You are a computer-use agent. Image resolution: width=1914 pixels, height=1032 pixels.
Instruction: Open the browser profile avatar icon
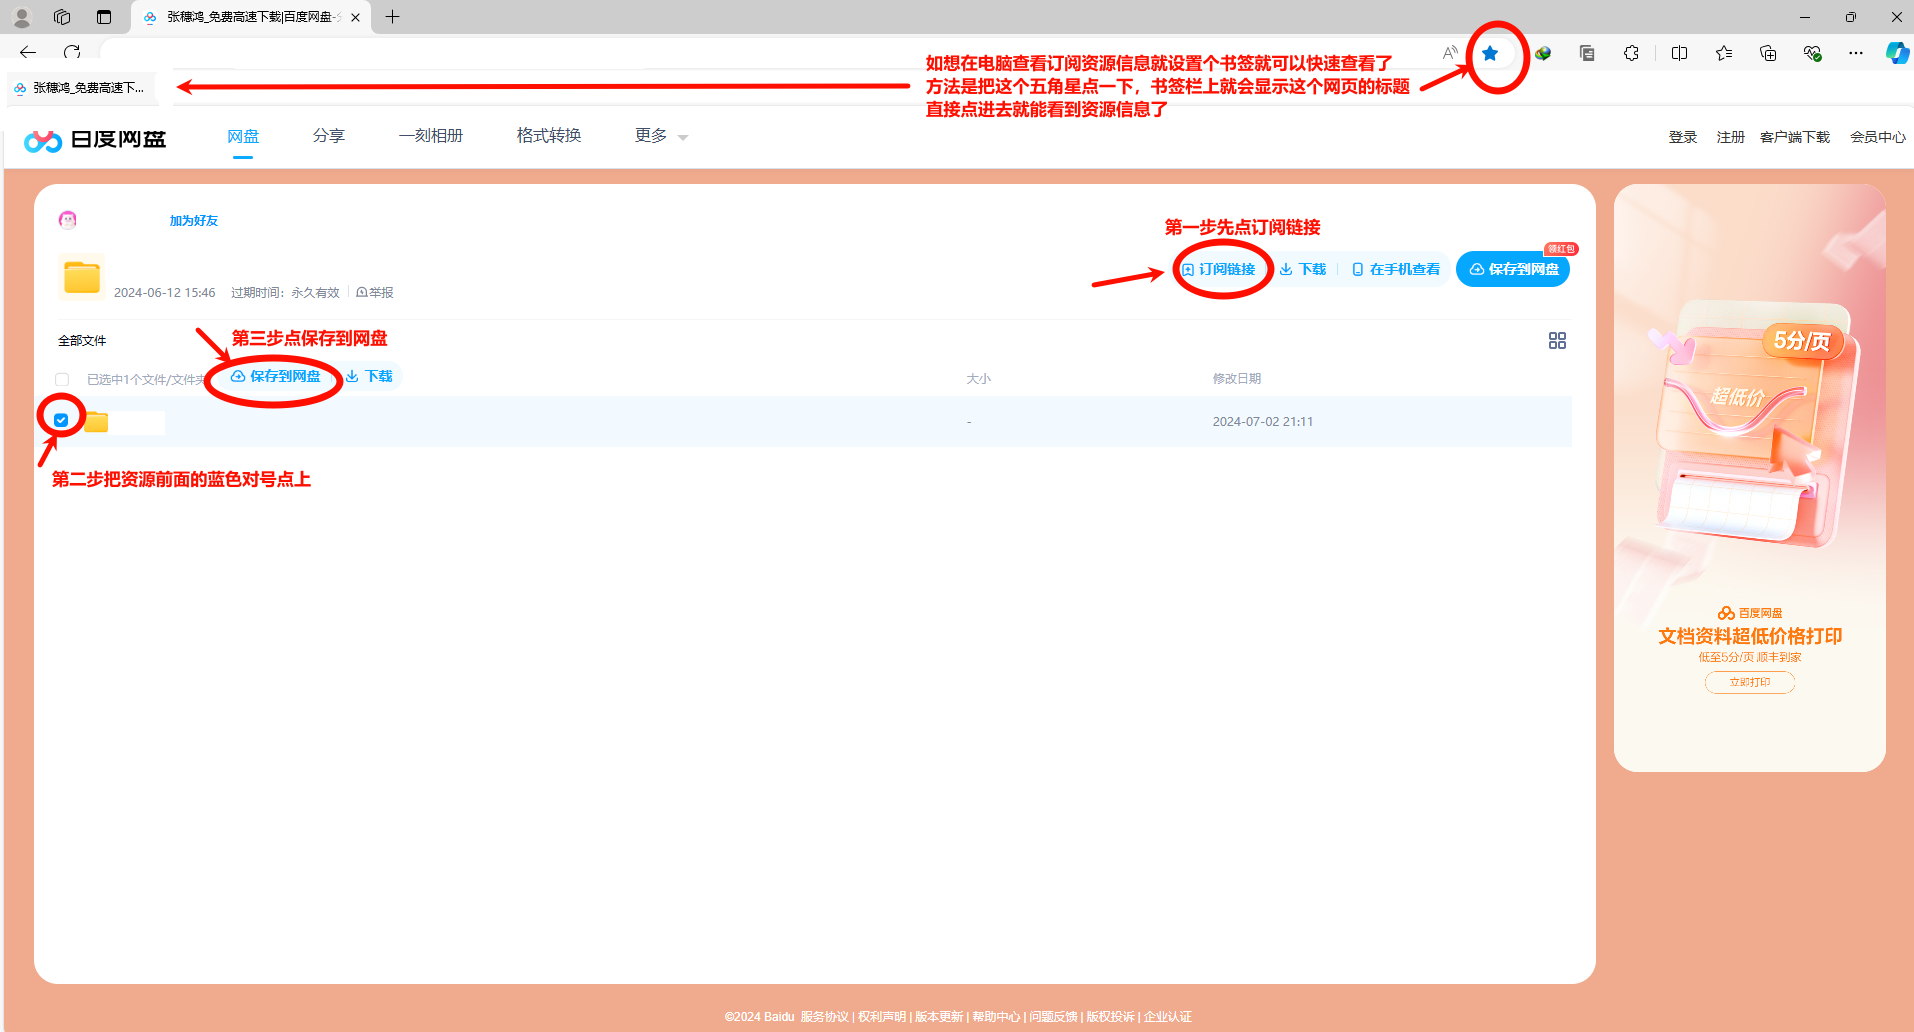(22, 17)
